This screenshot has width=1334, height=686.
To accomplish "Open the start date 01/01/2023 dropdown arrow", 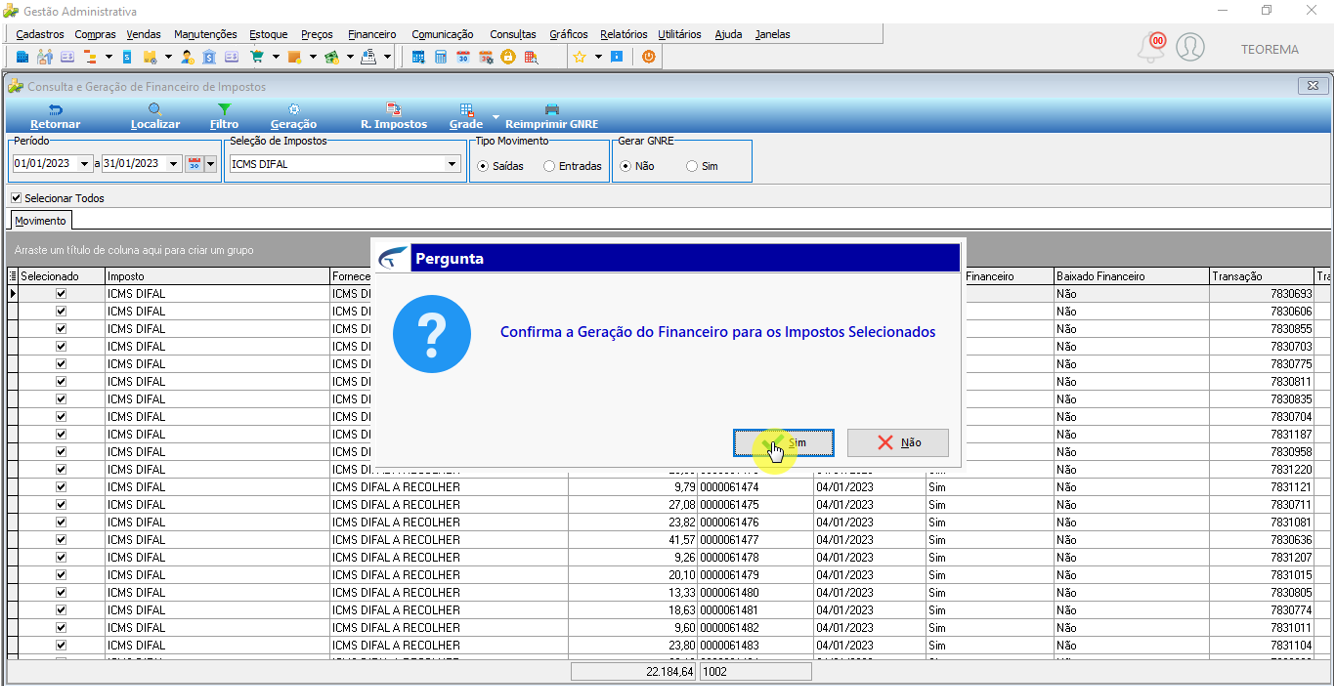I will pyautogui.click(x=84, y=164).
